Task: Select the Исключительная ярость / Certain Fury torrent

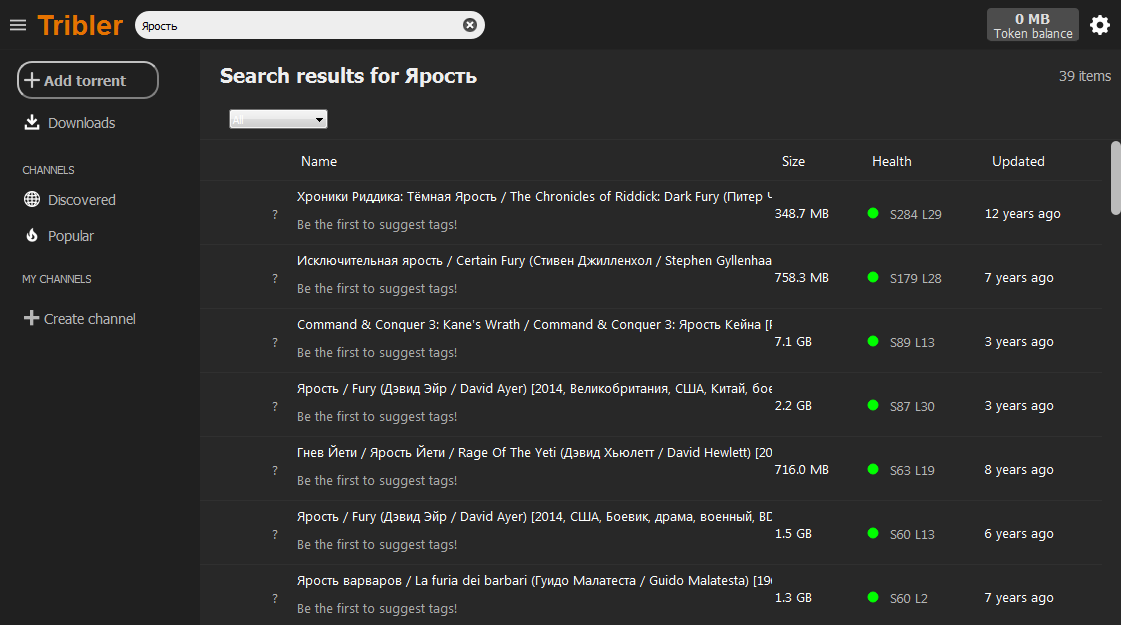Action: (534, 261)
